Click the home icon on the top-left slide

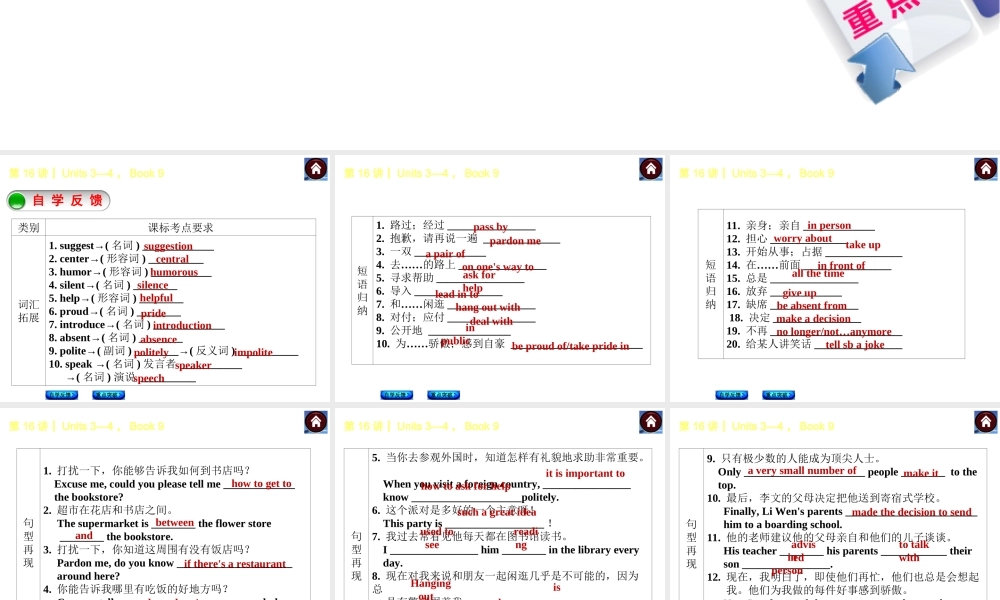pyautogui.click(x=315, y=168)
